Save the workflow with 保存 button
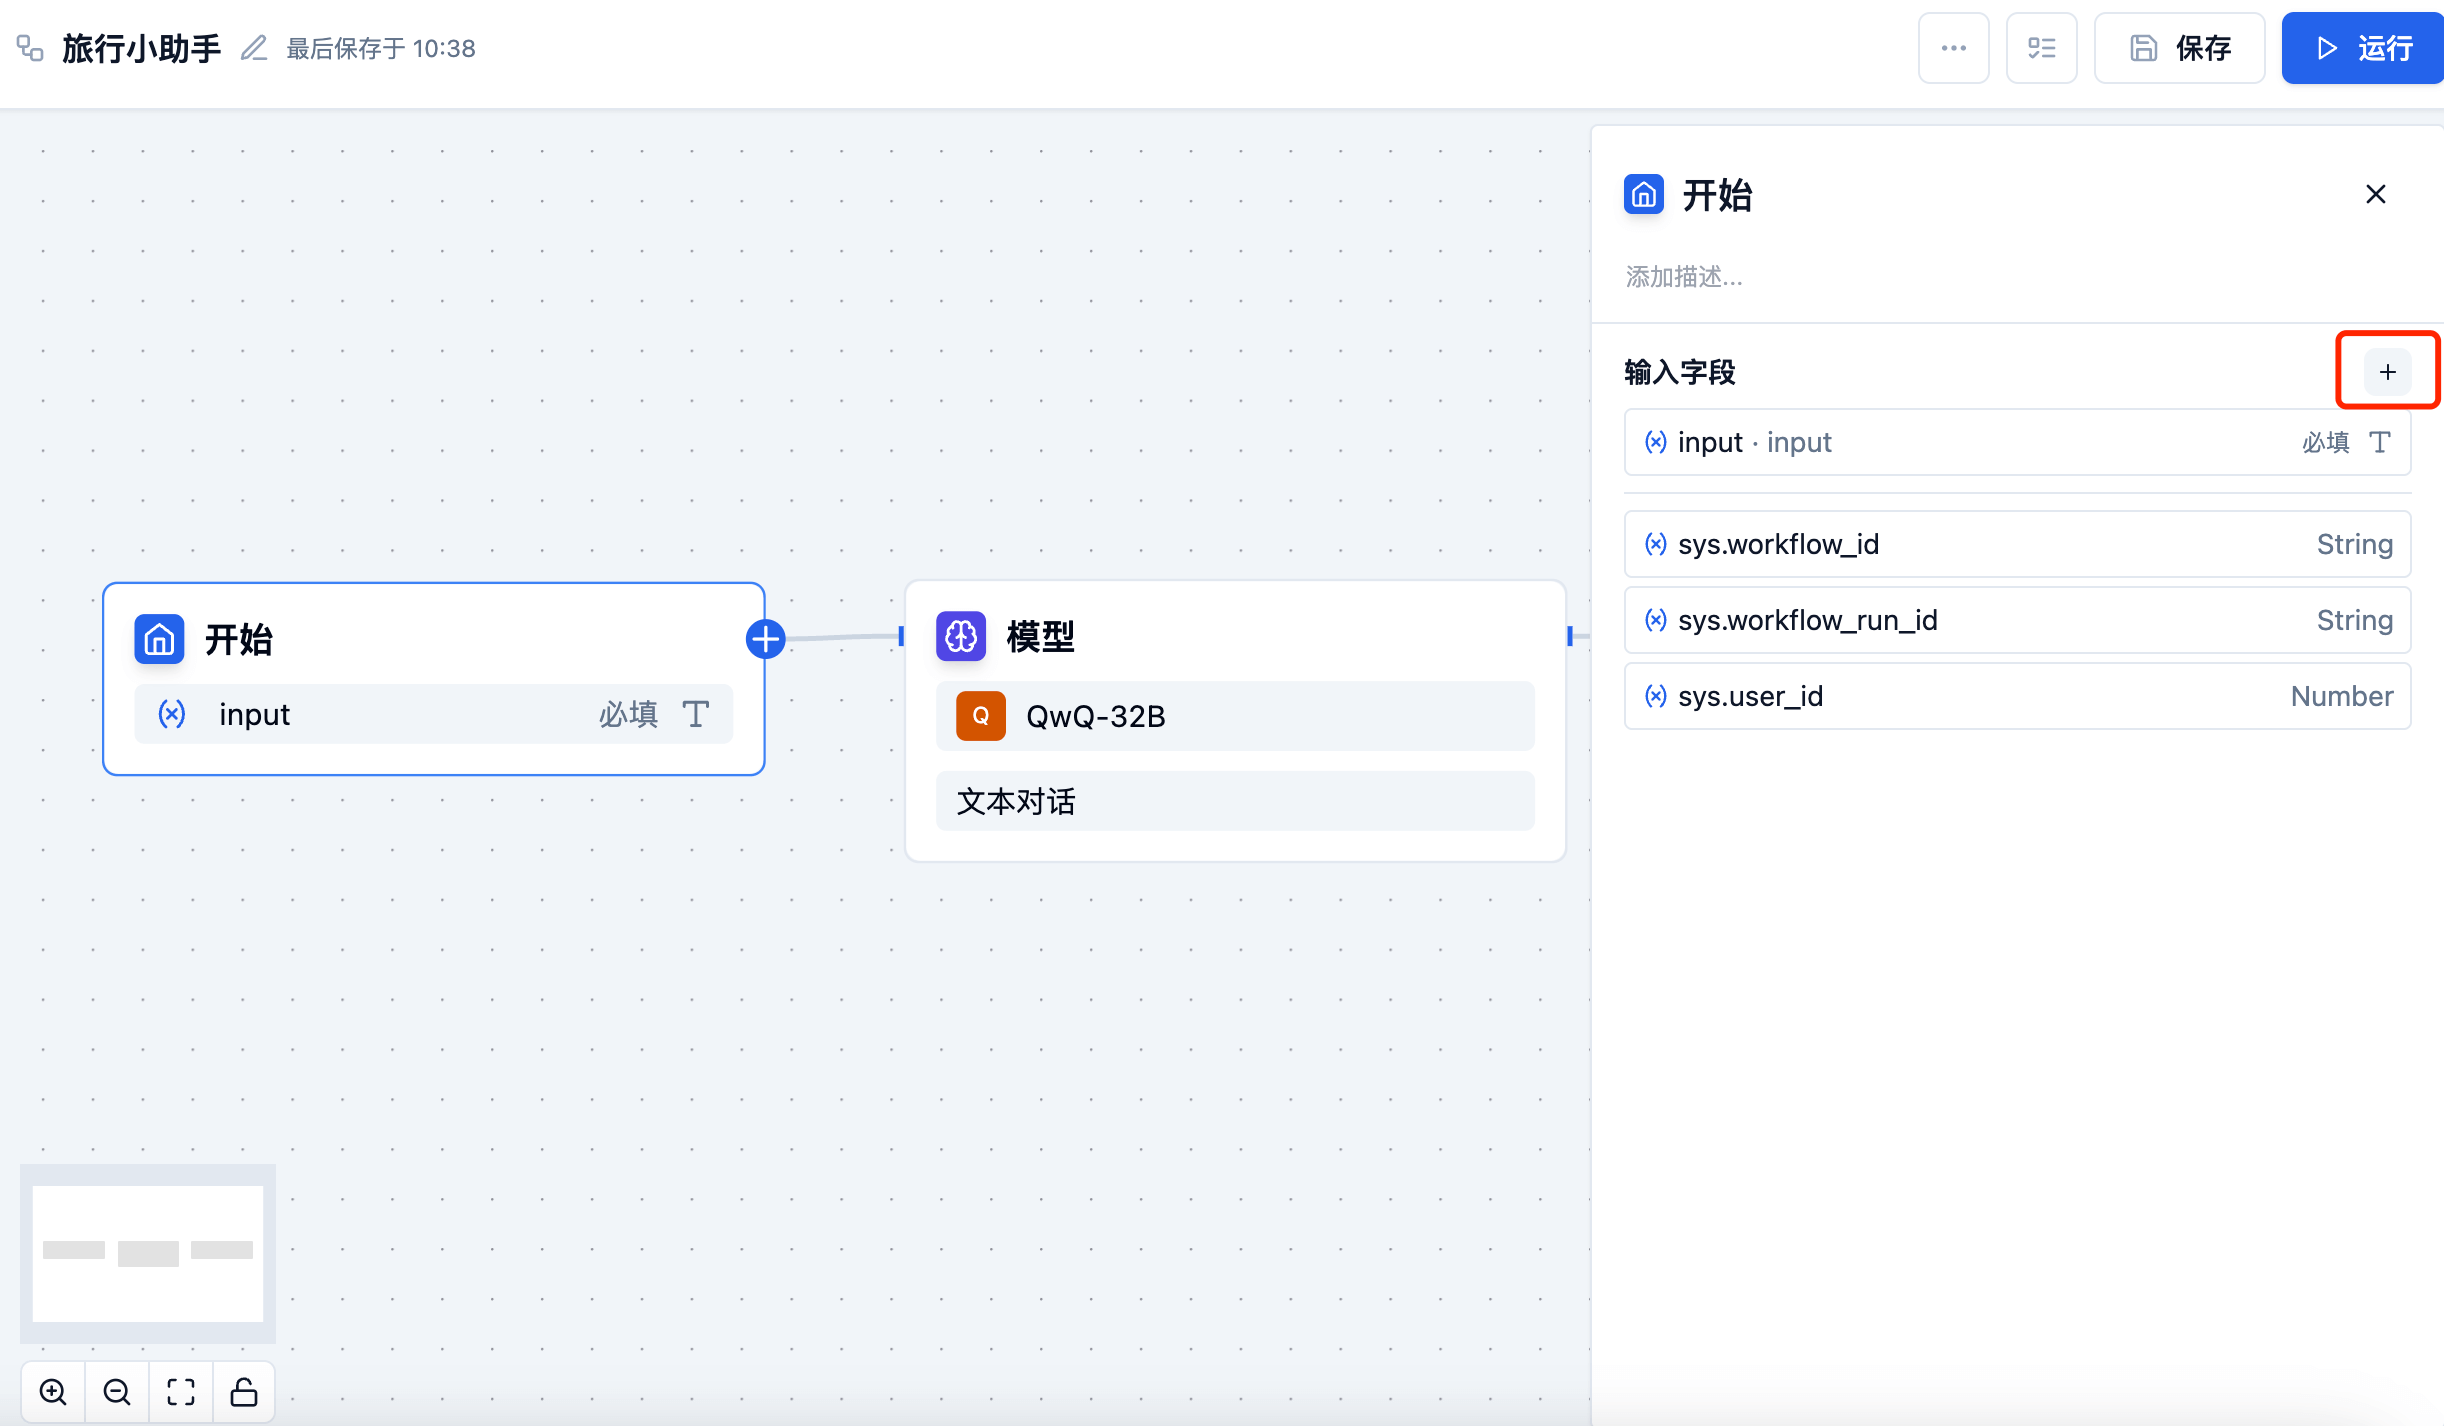Viewport: 2444px width, 1426px height. (2180, 47)
